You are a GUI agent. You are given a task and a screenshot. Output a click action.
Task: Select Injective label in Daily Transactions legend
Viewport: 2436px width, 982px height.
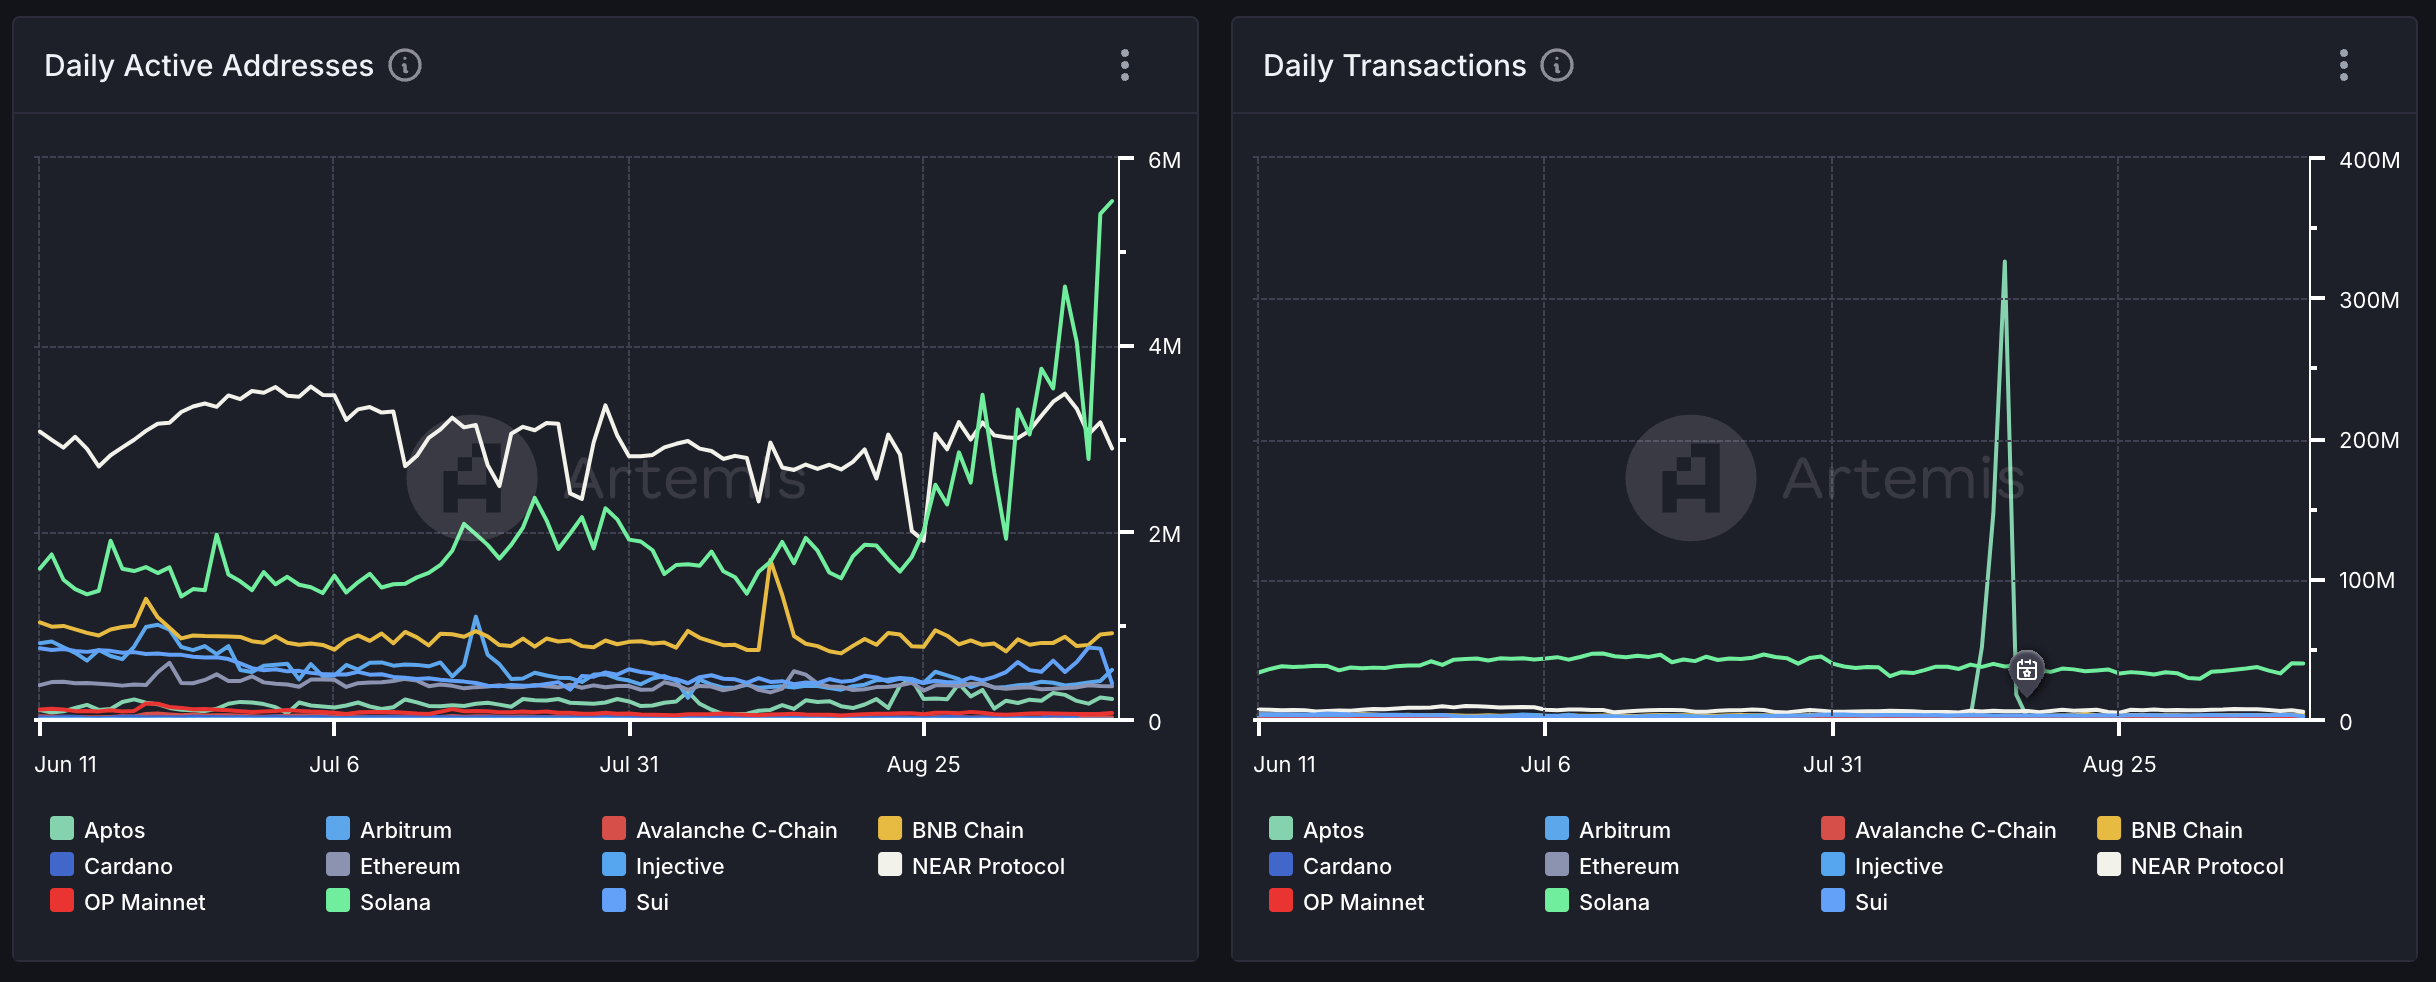(1898, 866)
